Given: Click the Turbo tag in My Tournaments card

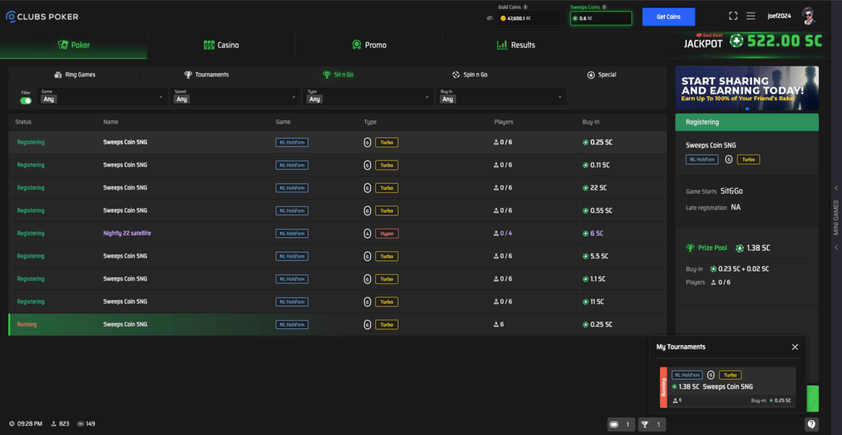Looking at the screenshot, I should (x=730, y=375).
